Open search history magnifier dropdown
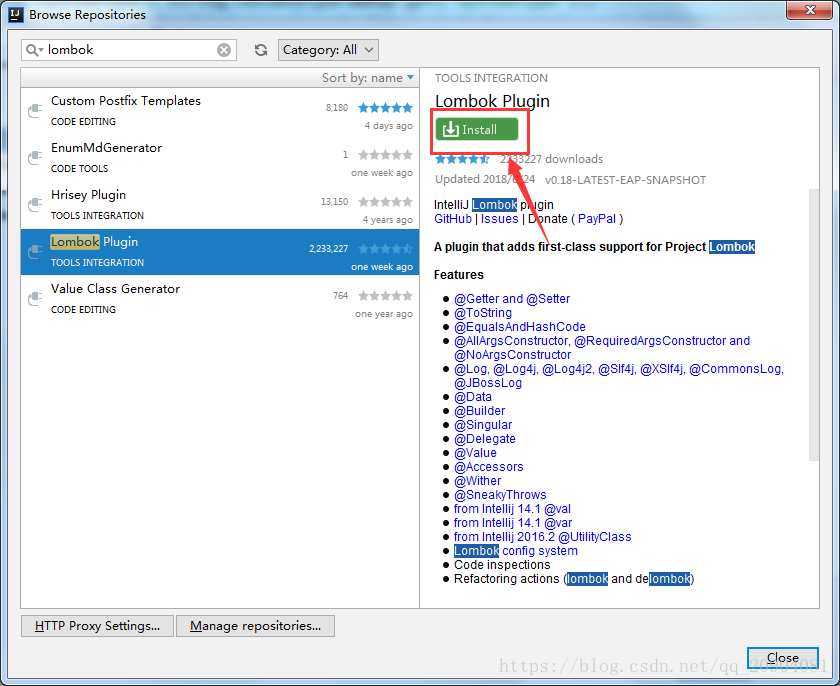Viewport: 840px width, 686px height. [35, 50]
